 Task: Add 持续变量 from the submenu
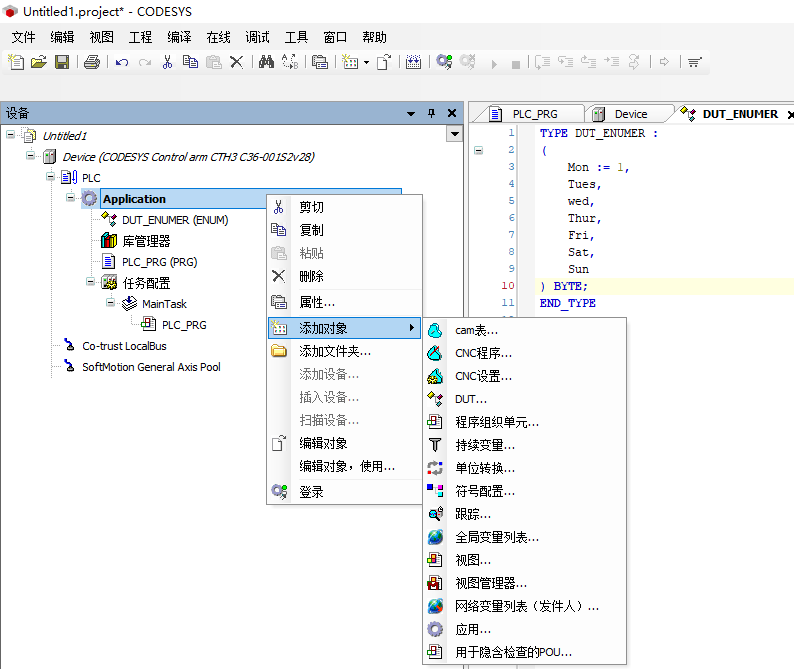pyautogui.click(x=524, y=446)
